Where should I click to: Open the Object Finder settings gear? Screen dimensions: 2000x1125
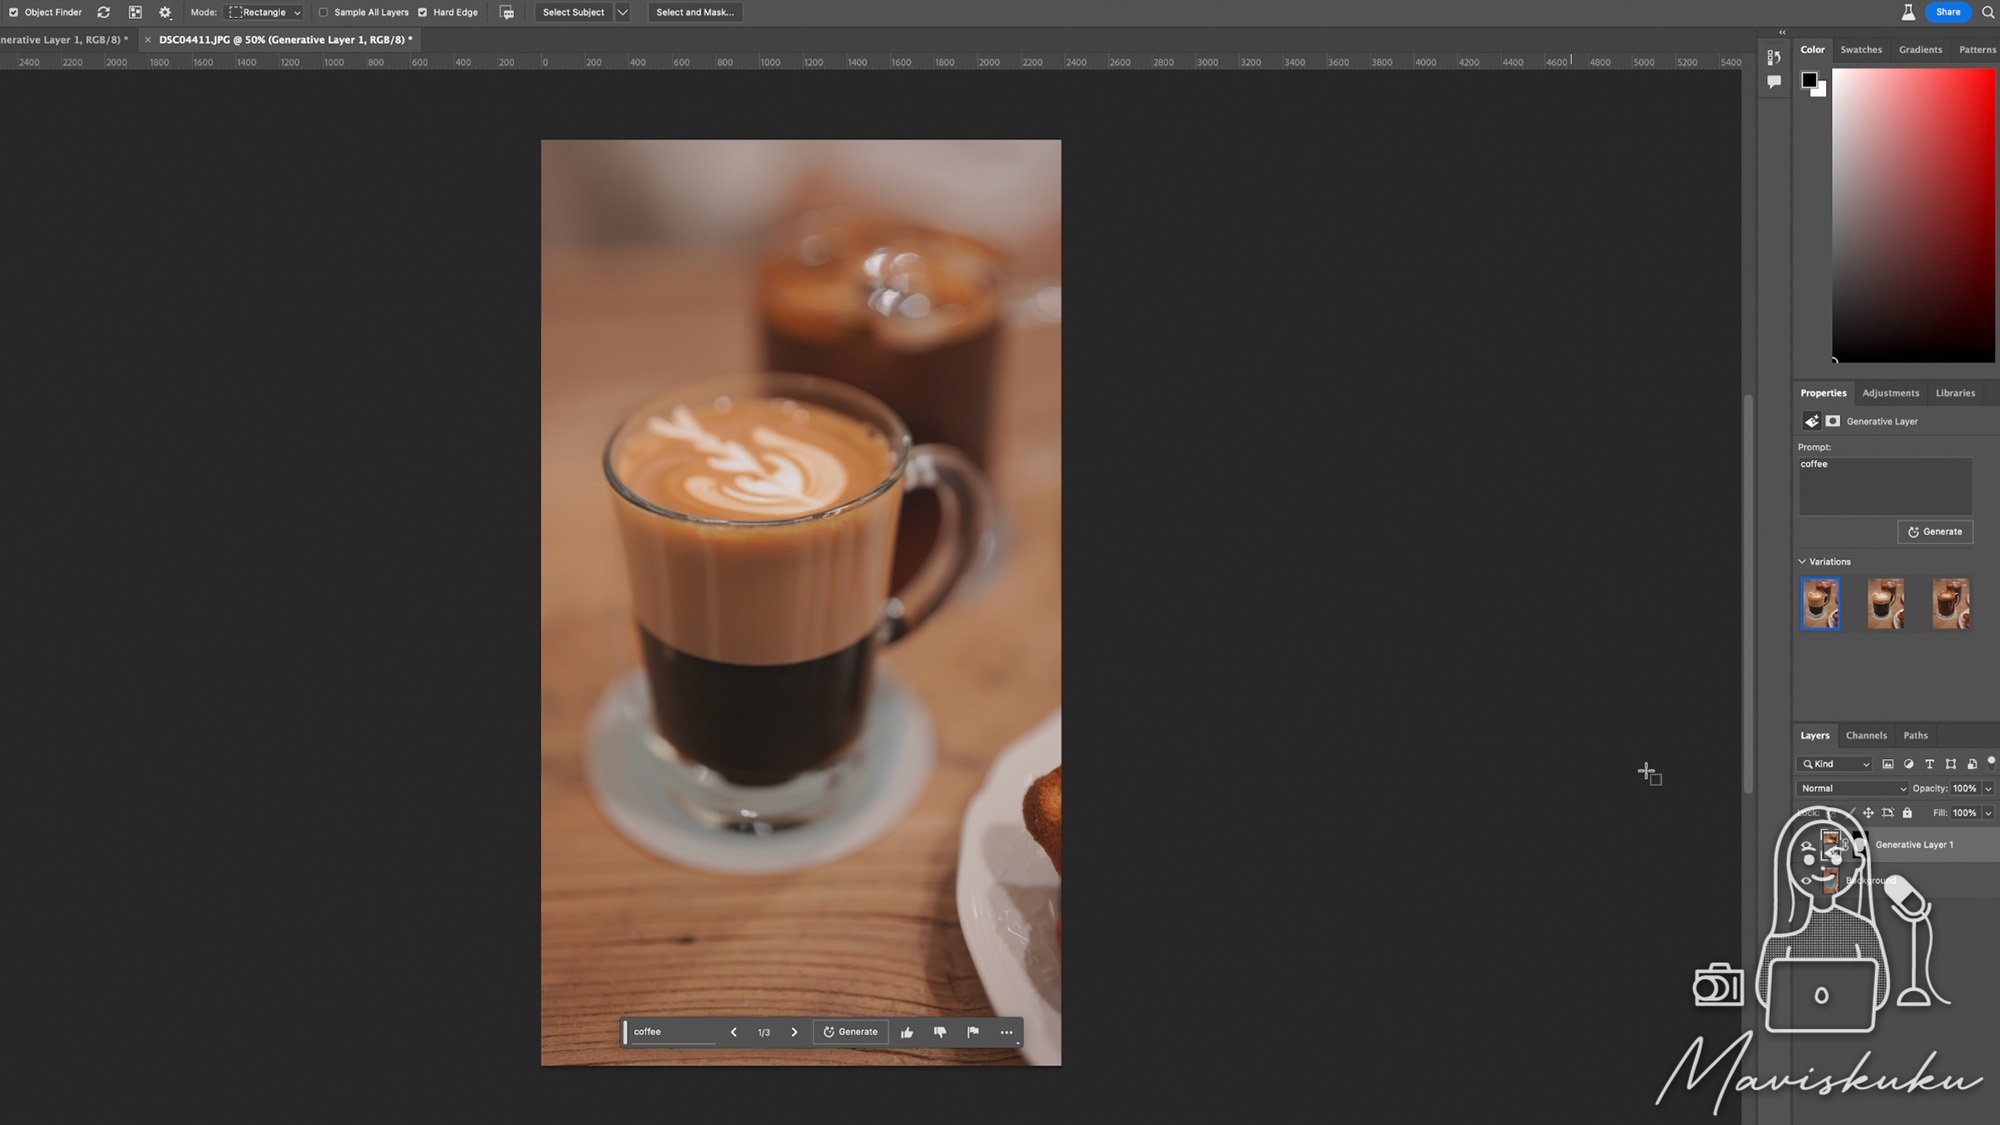pos(165,12)
